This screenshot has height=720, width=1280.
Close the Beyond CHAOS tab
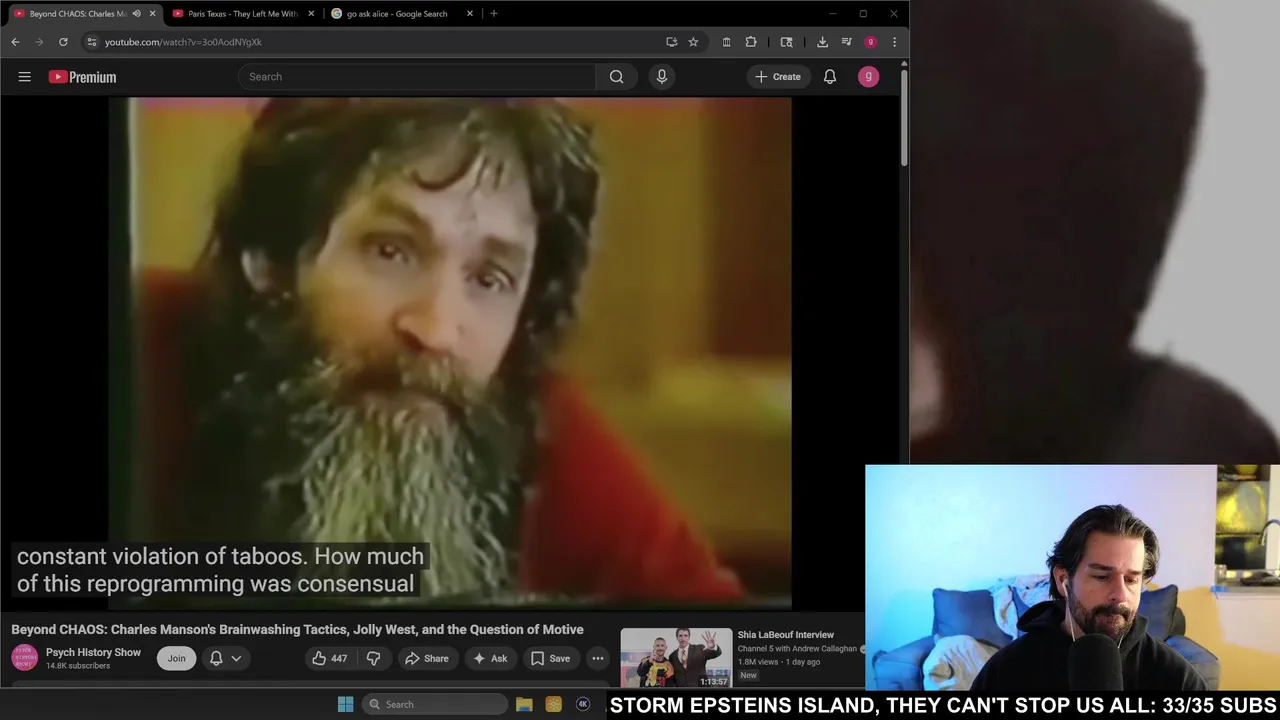pyautogui.click(x=152, y=14)
